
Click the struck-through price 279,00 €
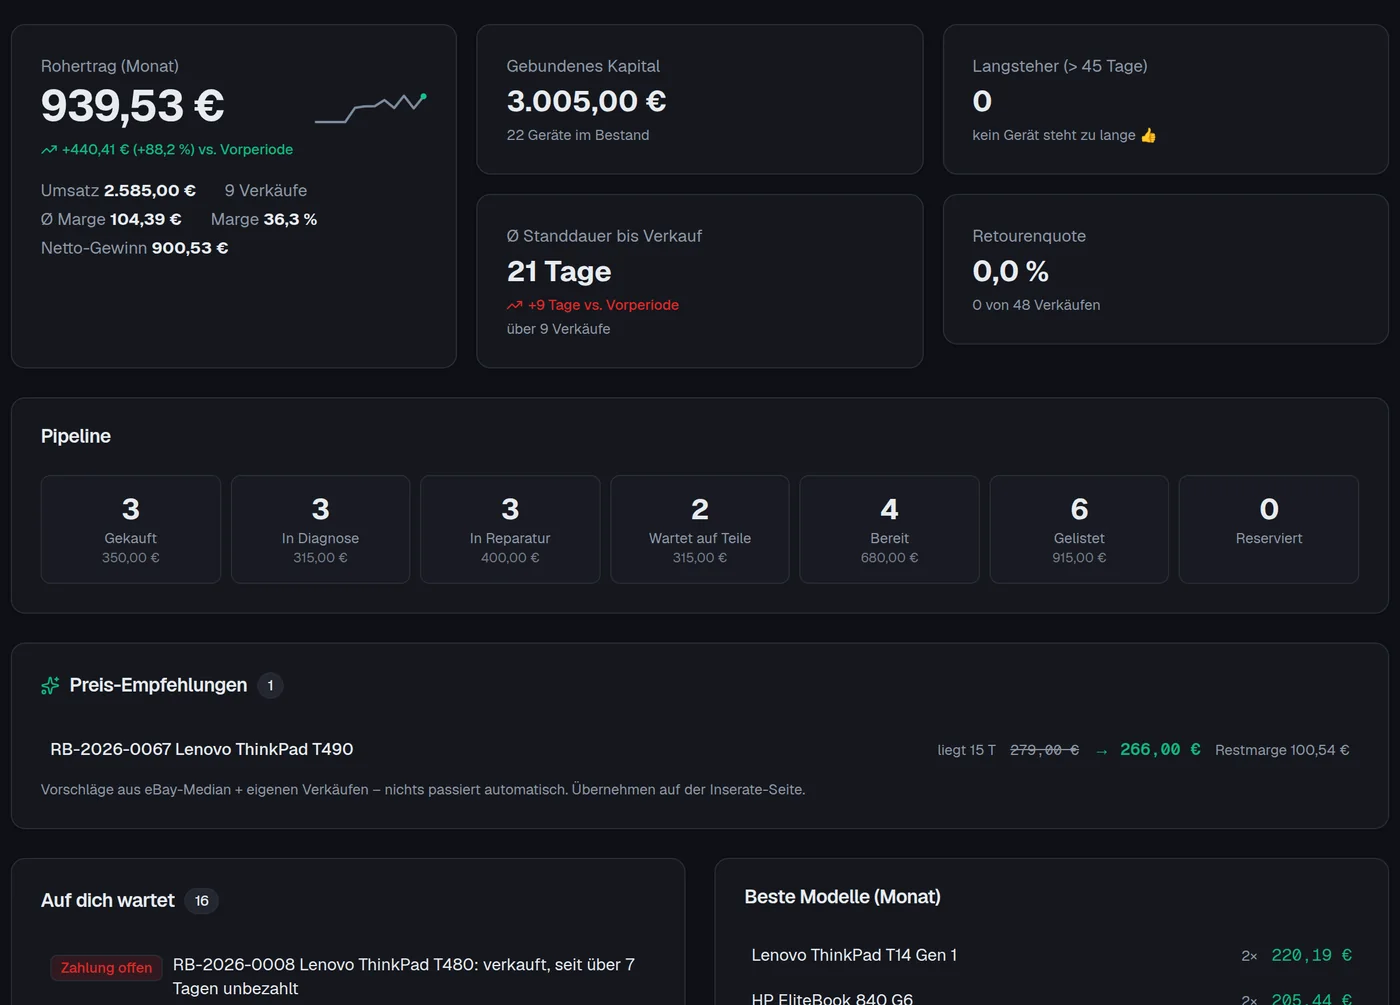pyautogui.click(x=1044, y=750)
